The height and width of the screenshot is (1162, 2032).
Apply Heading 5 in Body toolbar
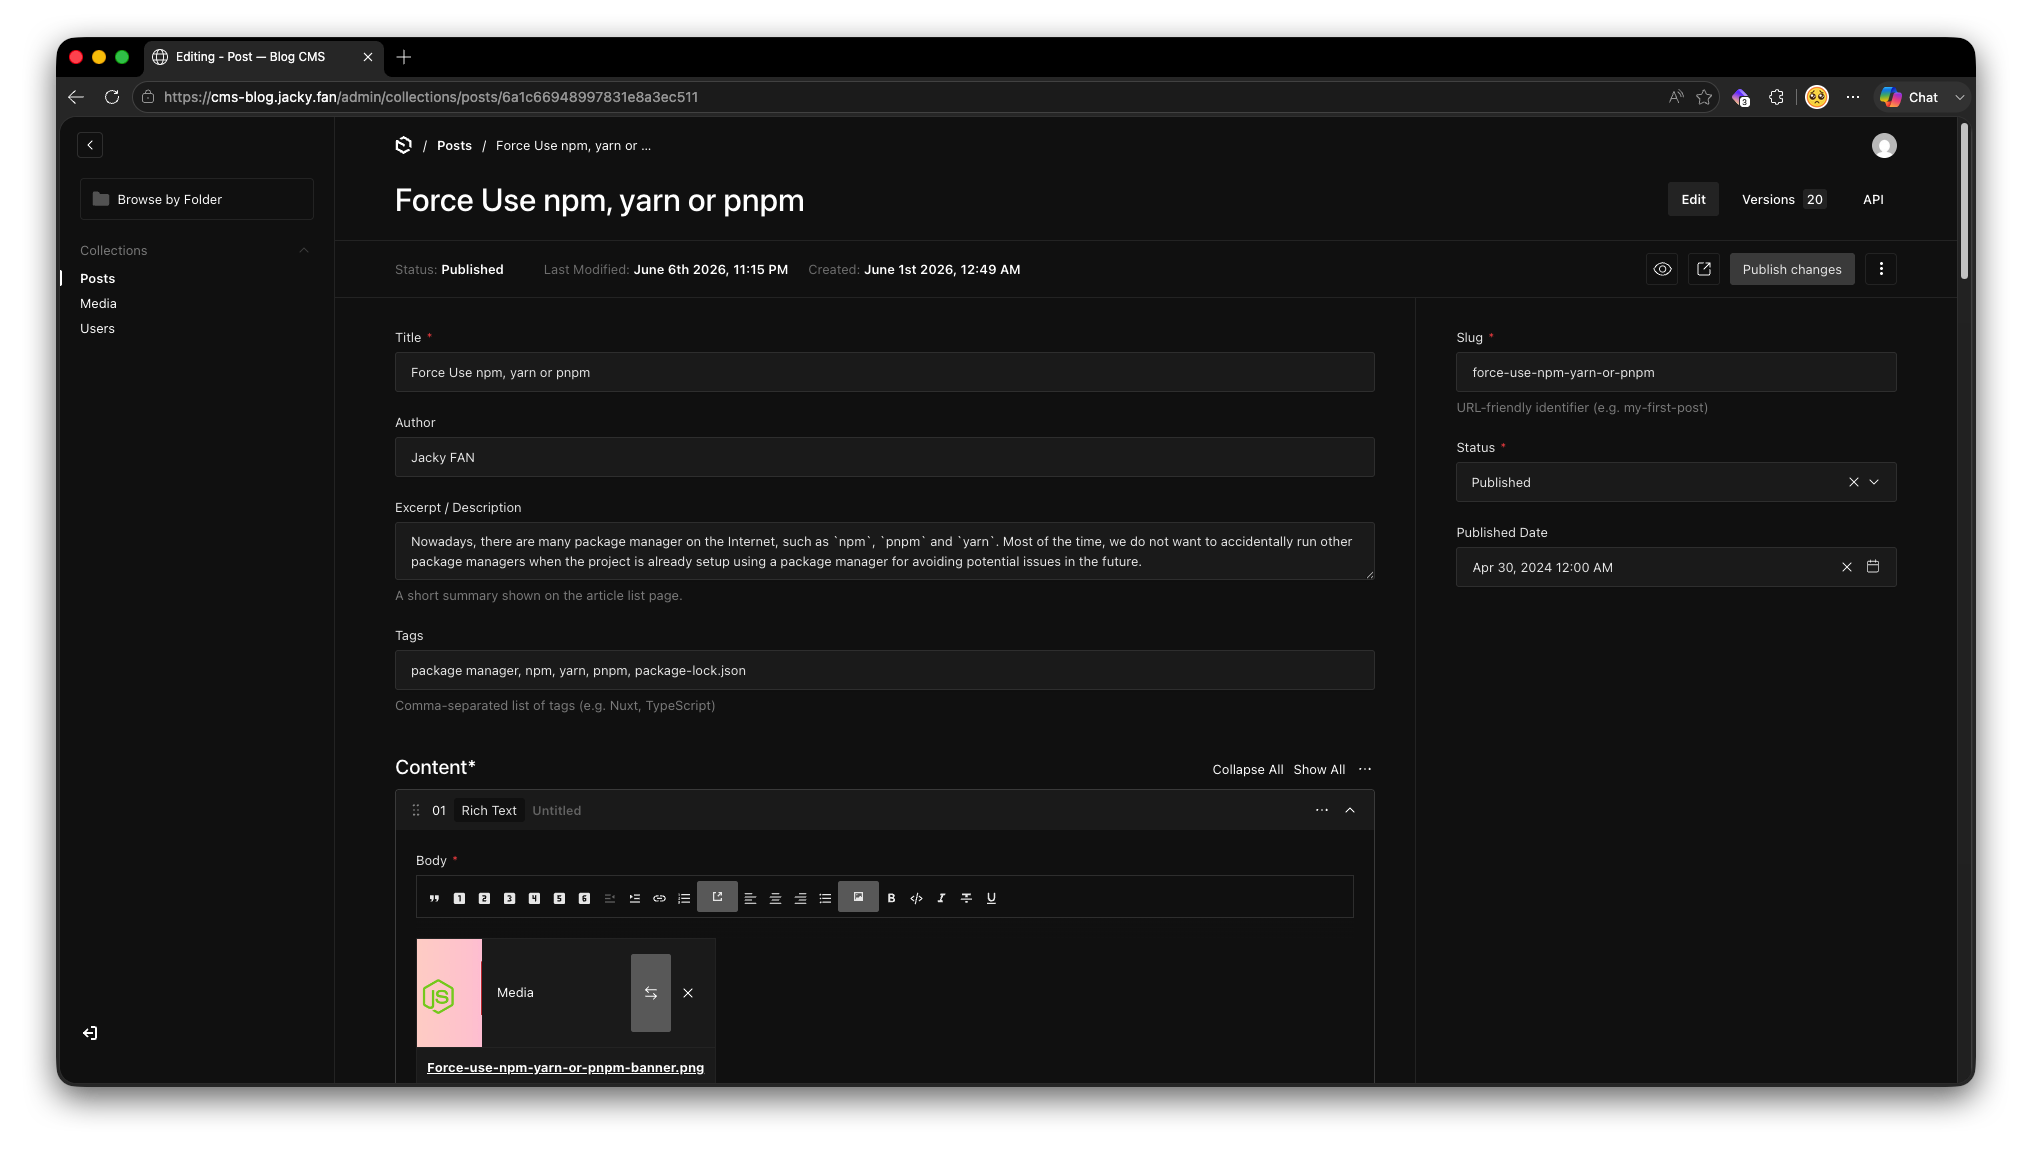click(x=559, y=898)
